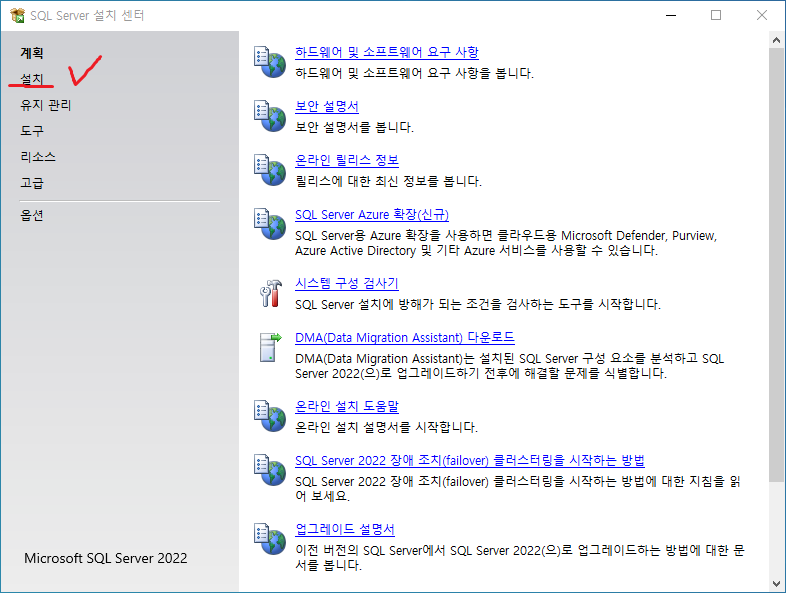Viewport: 786px width, 593px height.
Task: Close the SQL Server 설치 센터 window
Action: 762,16
